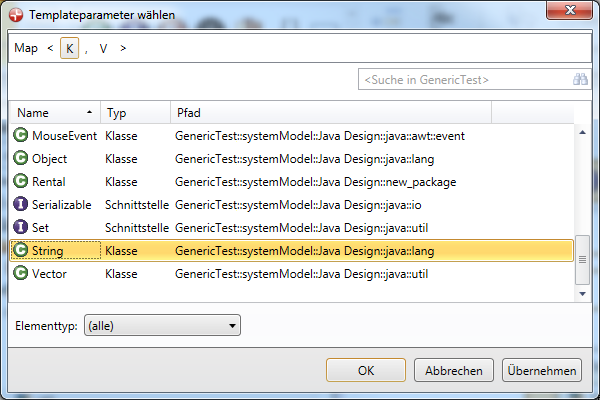Click the class icon beside Object
Screen dimensions: 600x400
point(21,158)
